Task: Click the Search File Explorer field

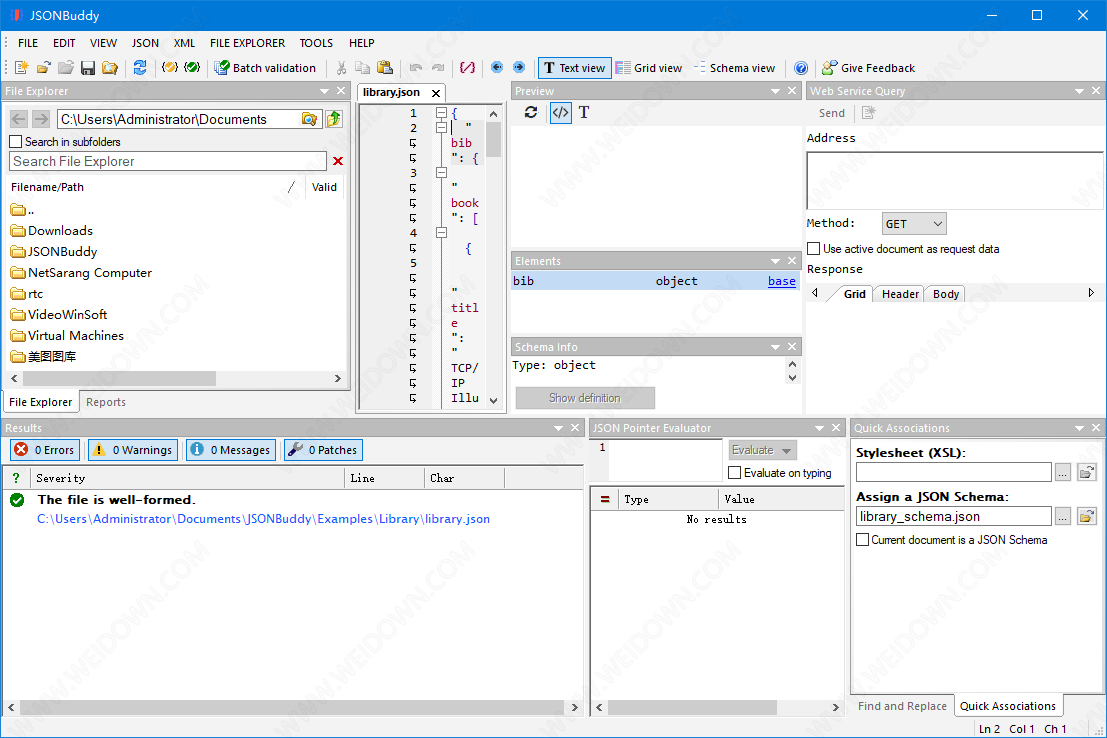Action: click(x=168, y=161)
